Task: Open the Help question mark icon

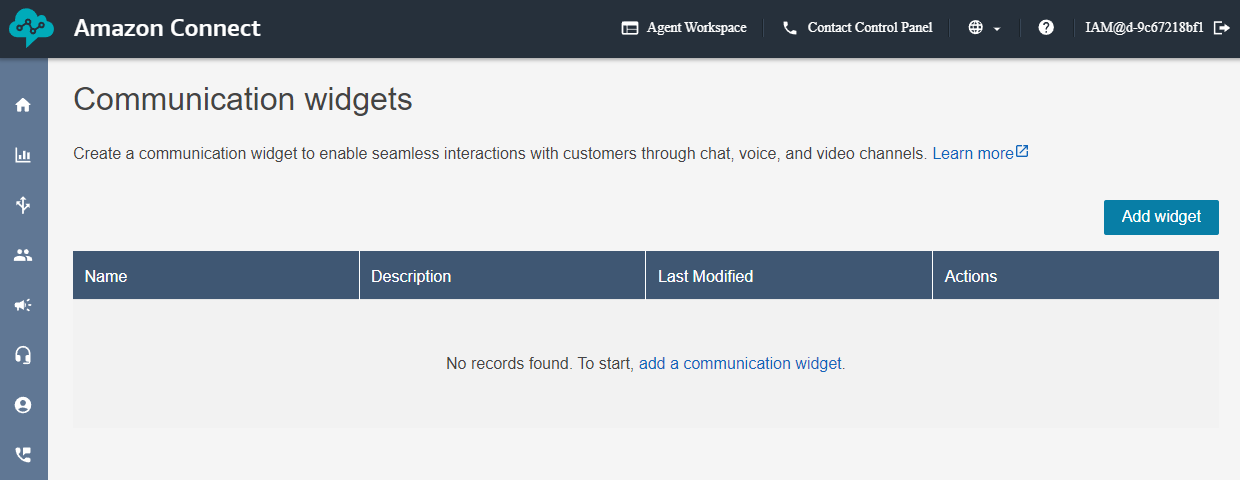Action: tap(1046, 28)
